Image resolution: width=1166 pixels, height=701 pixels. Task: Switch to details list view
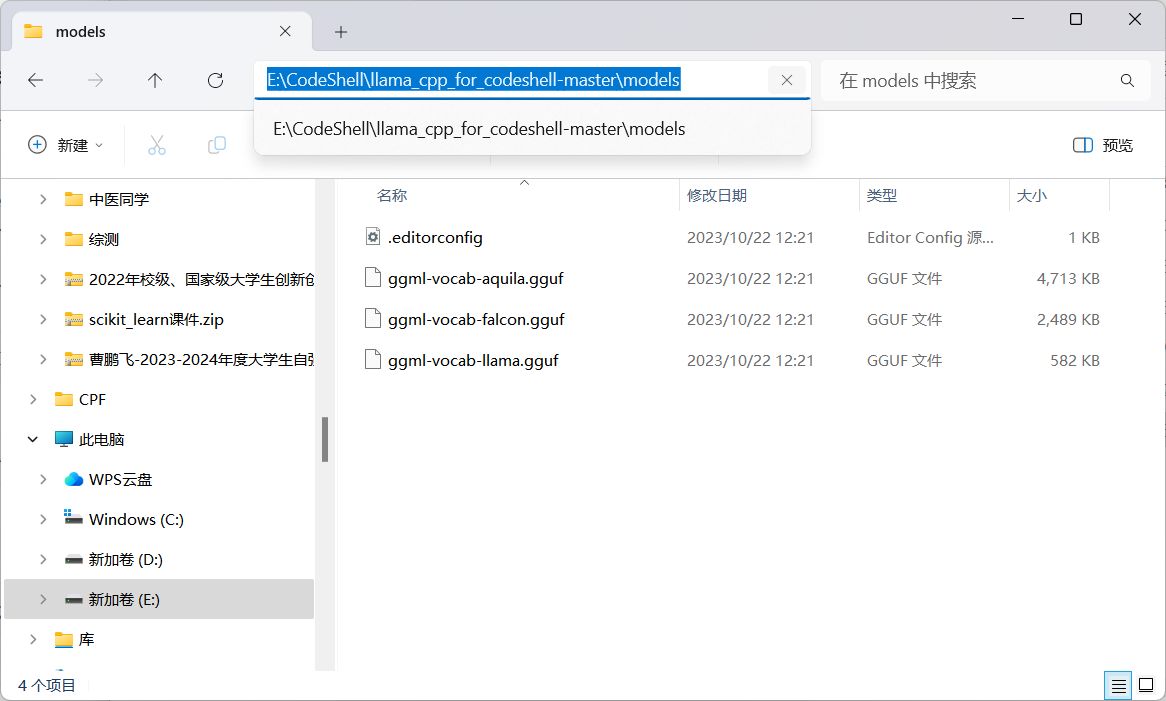pos(1119,686)
